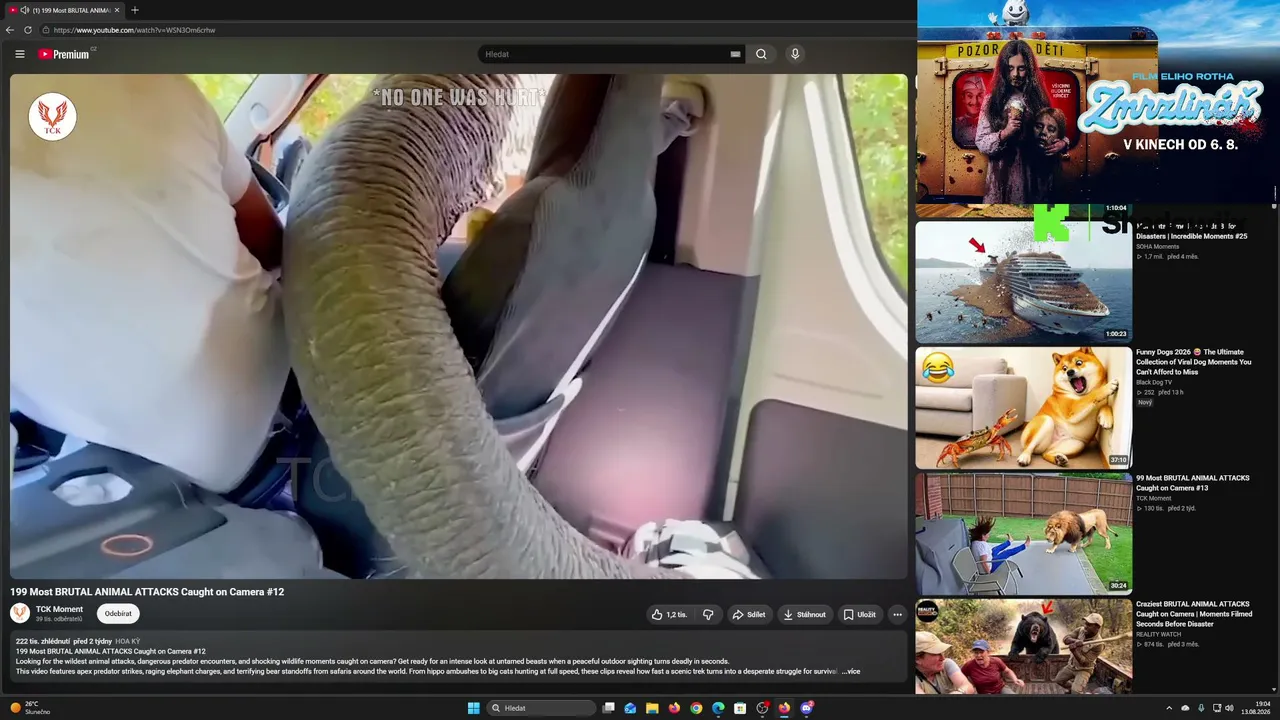
Task: Launch Google Chrome from the taskbar
Action: 696,708
